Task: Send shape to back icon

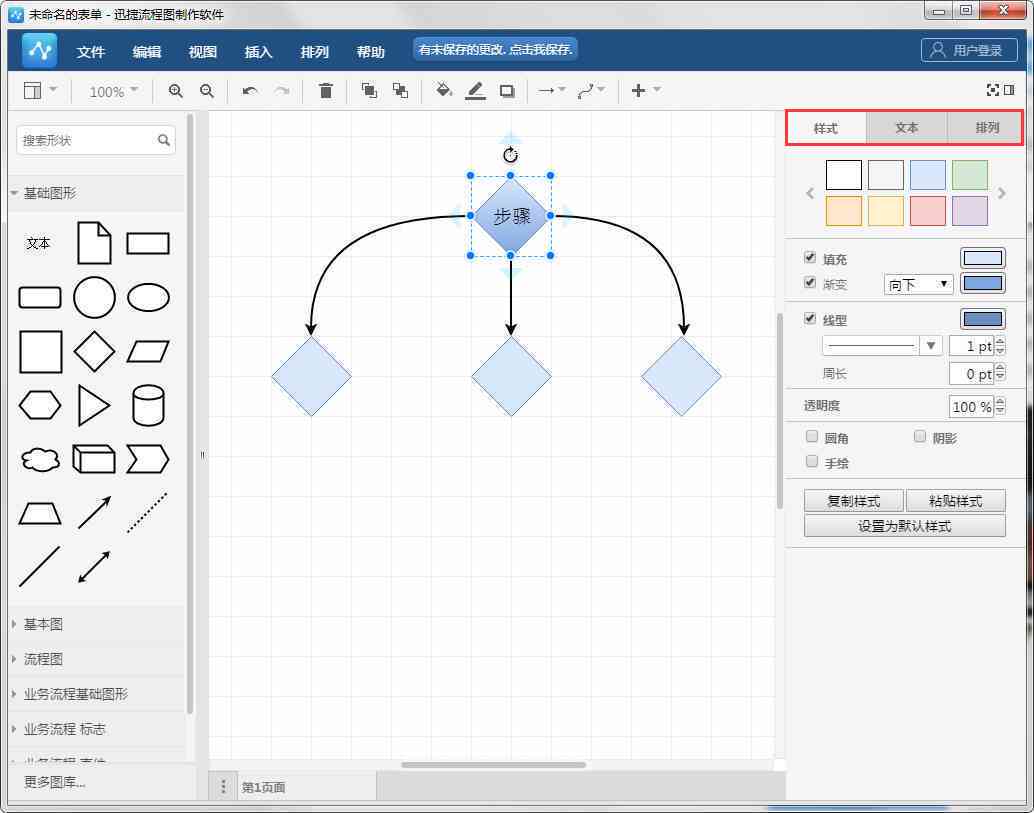Action: [400, 90]
